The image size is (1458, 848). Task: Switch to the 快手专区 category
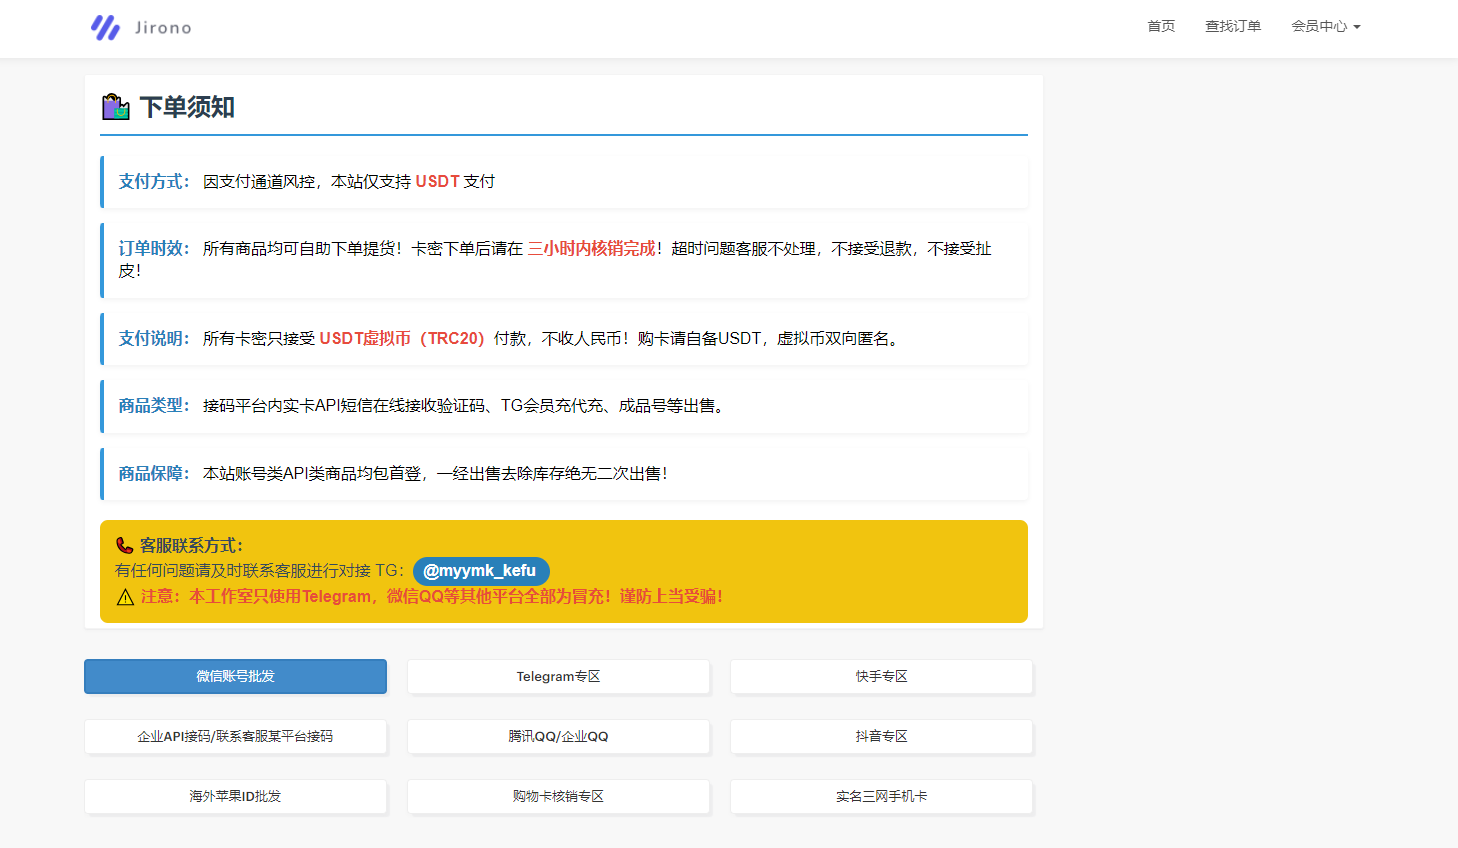[x=881, y=676]
